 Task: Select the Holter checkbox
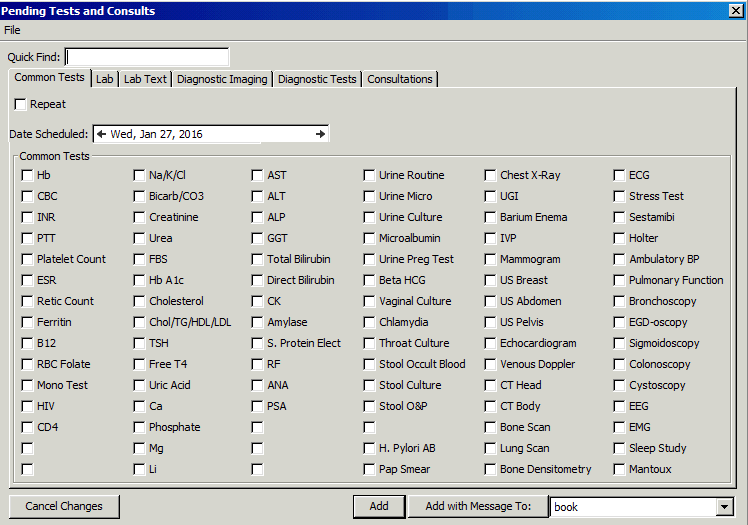(619, 238)
